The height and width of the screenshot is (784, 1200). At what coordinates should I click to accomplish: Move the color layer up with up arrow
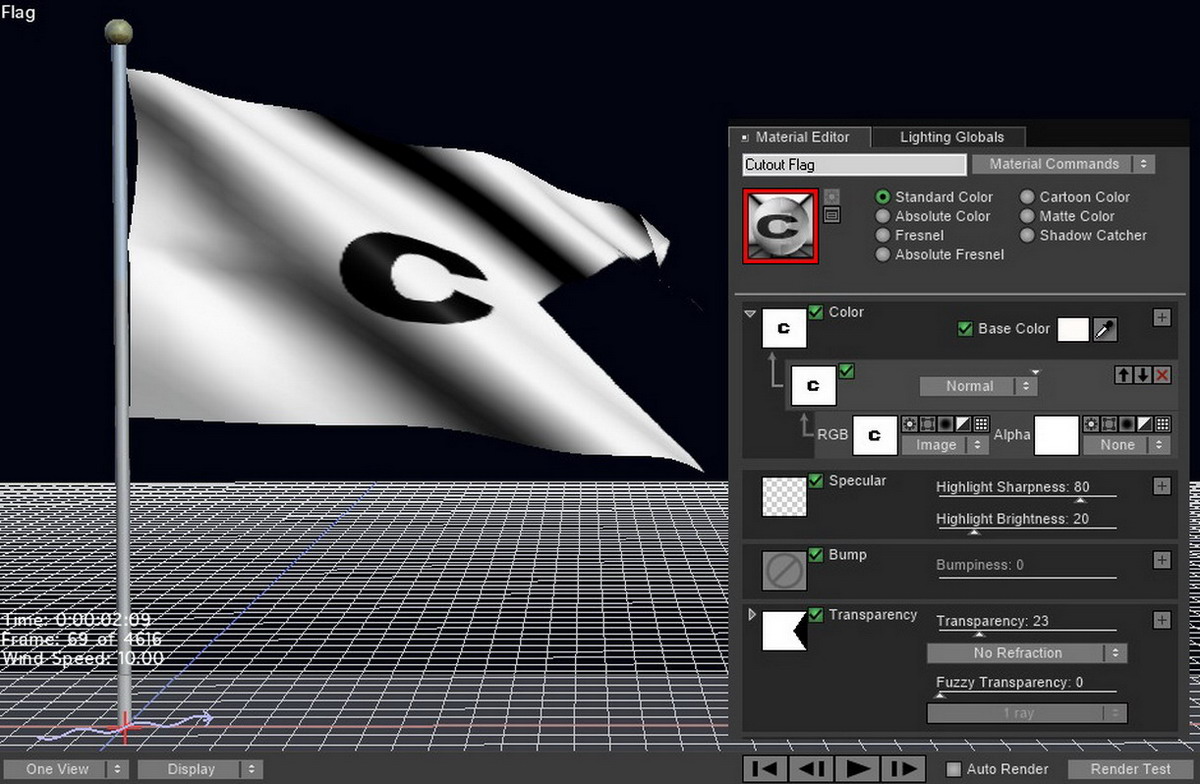tap(1124, 375)
